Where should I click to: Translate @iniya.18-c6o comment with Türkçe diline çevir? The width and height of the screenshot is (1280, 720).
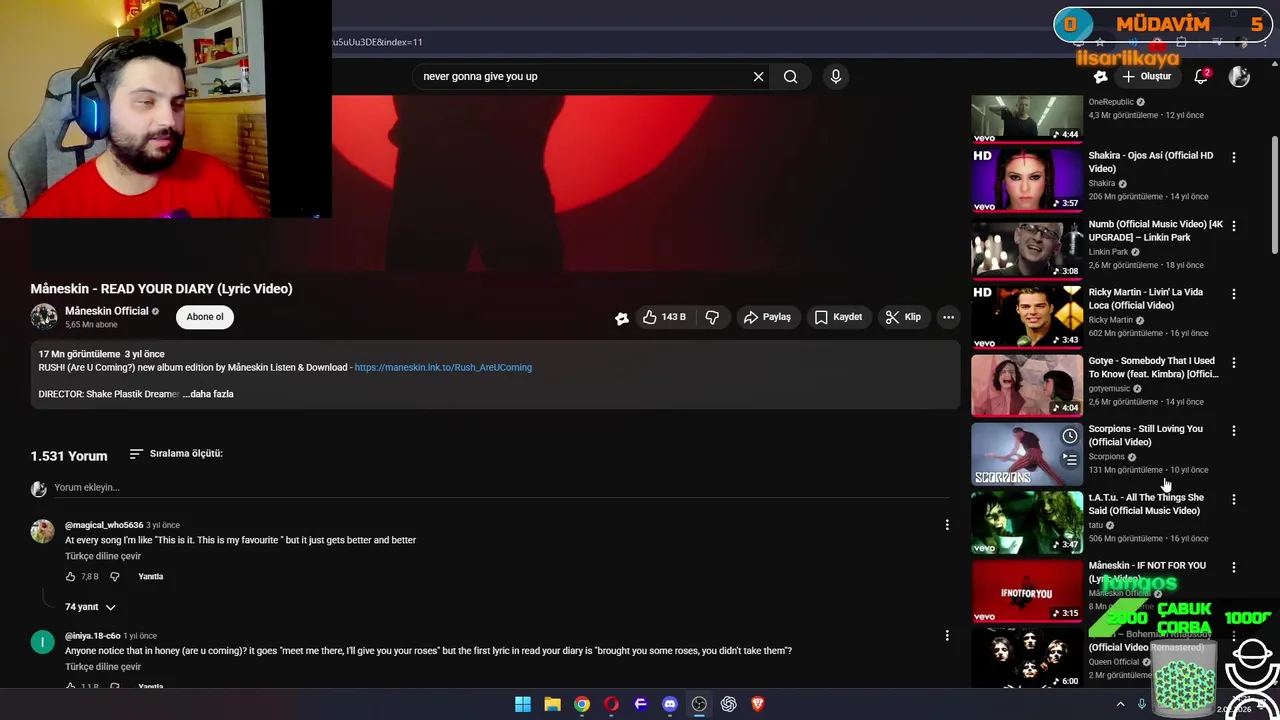pos(103,667)
